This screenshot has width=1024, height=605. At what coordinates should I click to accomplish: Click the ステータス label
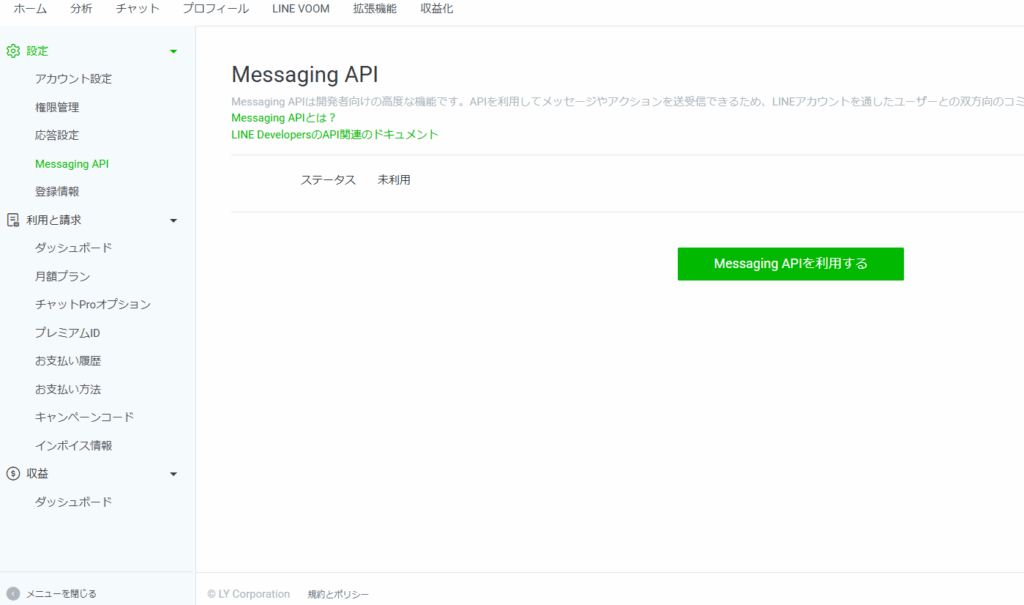tap(328, 180)
